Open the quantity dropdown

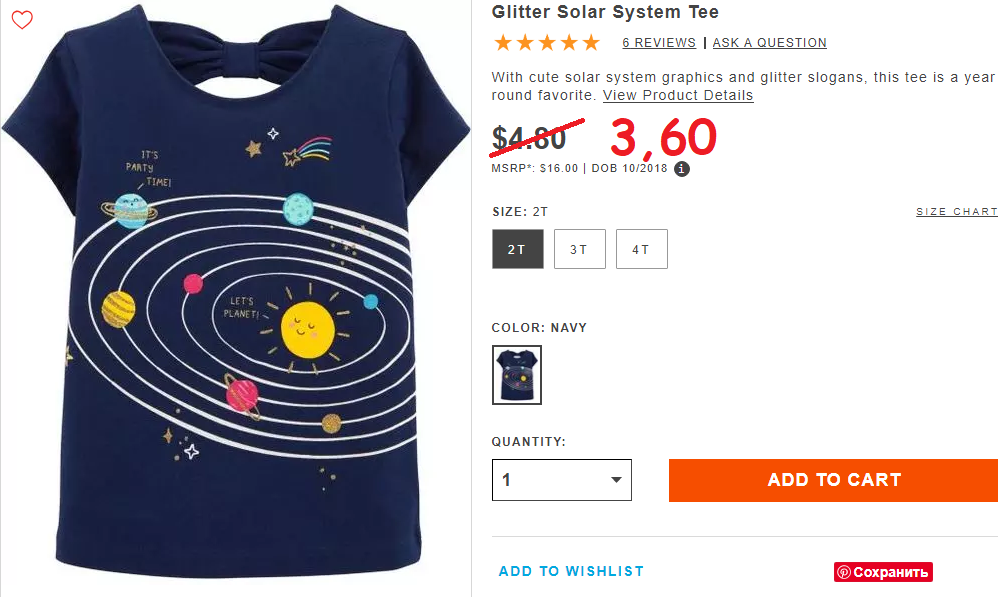tap(561, 480)
